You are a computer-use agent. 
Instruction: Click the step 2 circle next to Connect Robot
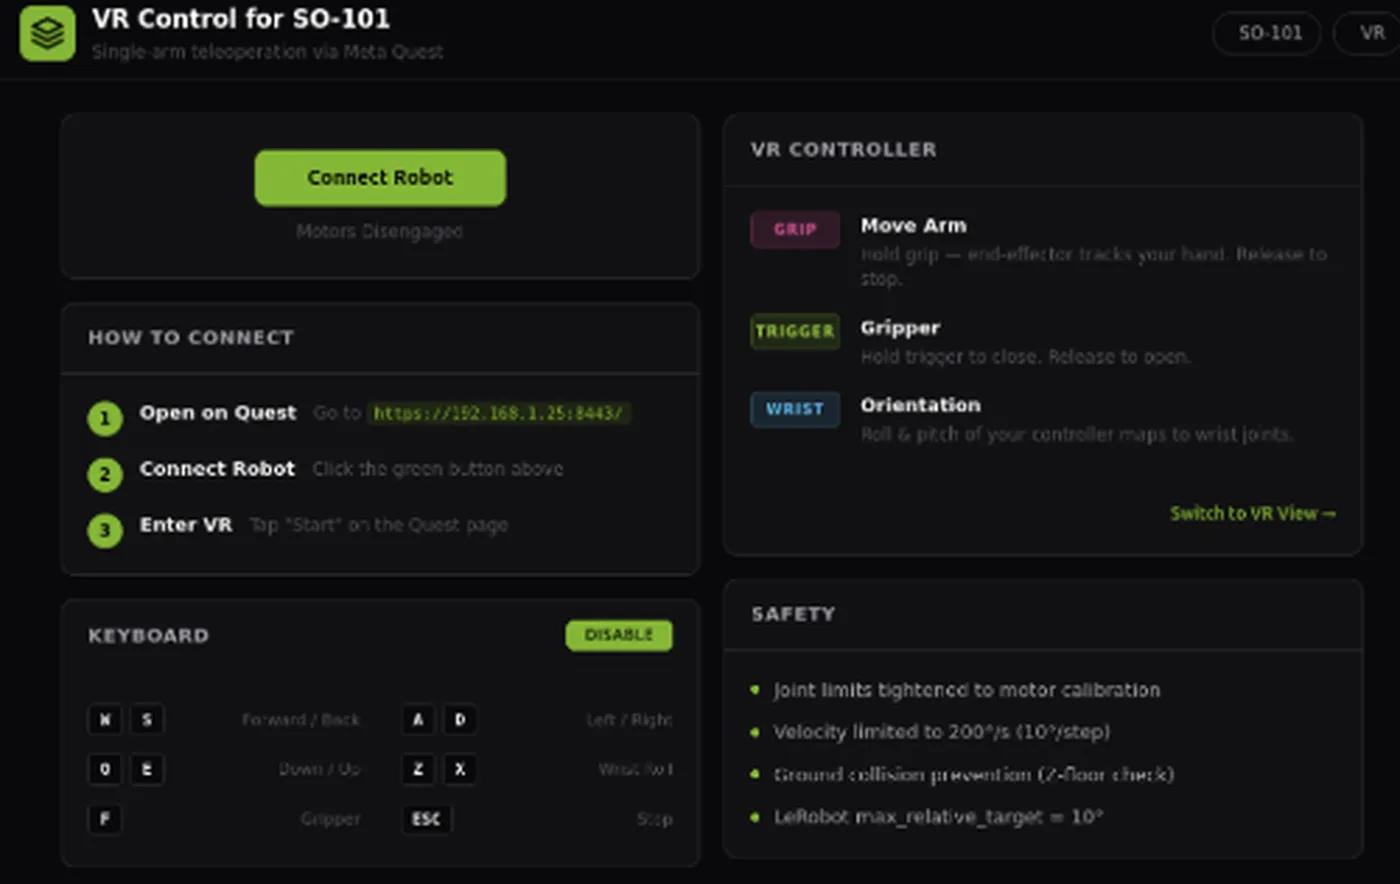(x=105, y=474)
